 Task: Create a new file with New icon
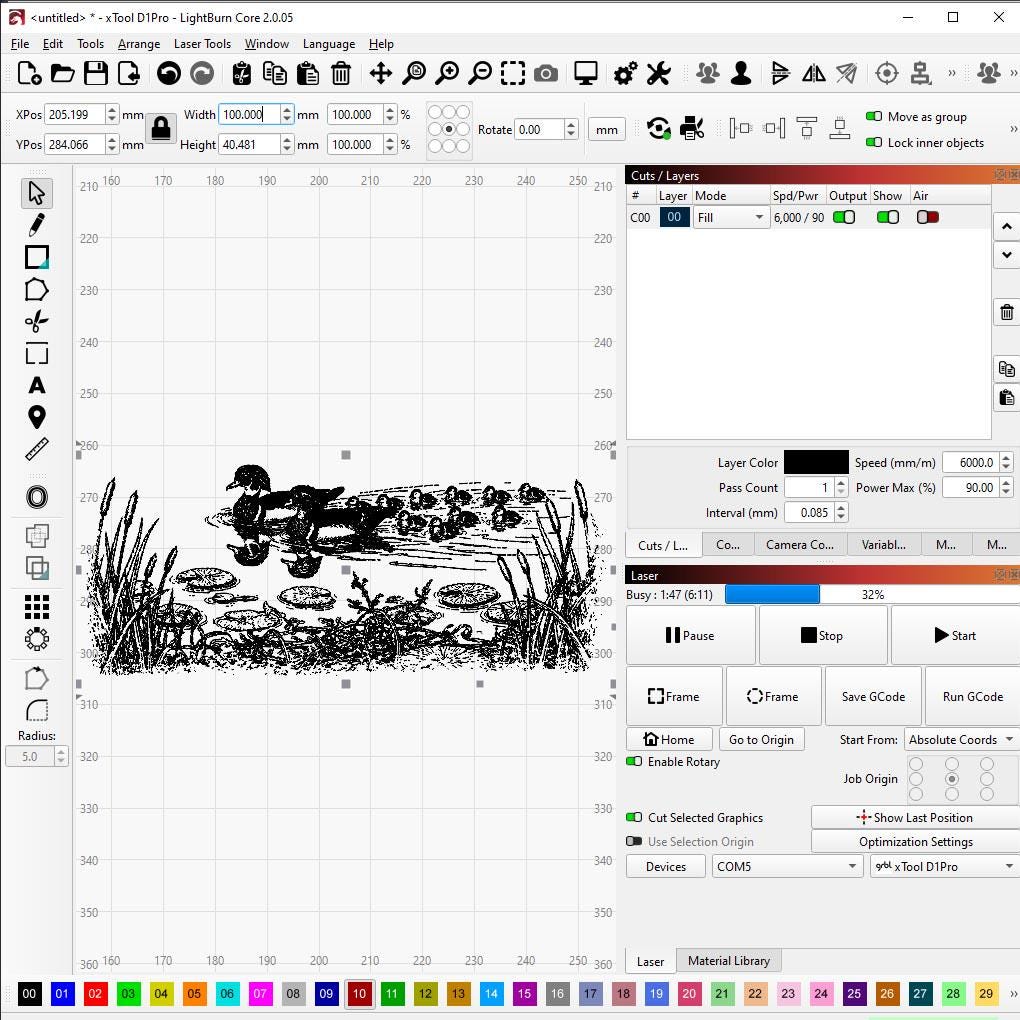(x=29, y=74)
